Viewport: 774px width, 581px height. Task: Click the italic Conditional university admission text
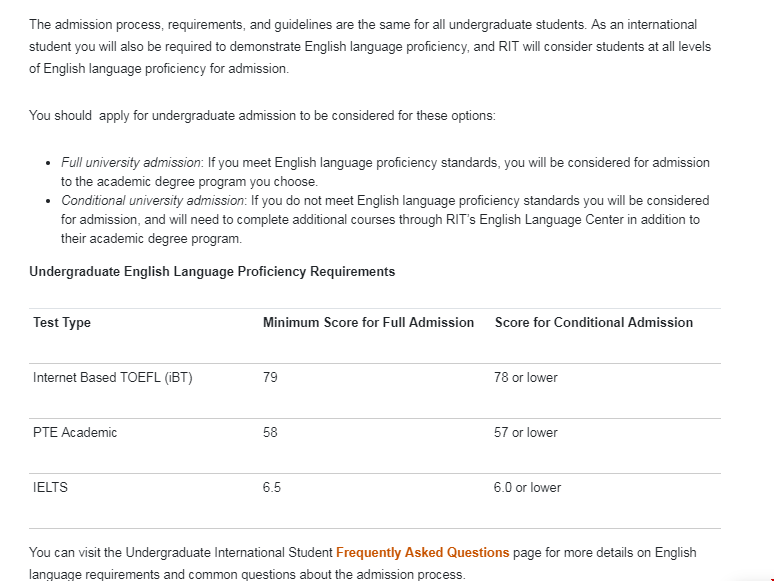152,200
